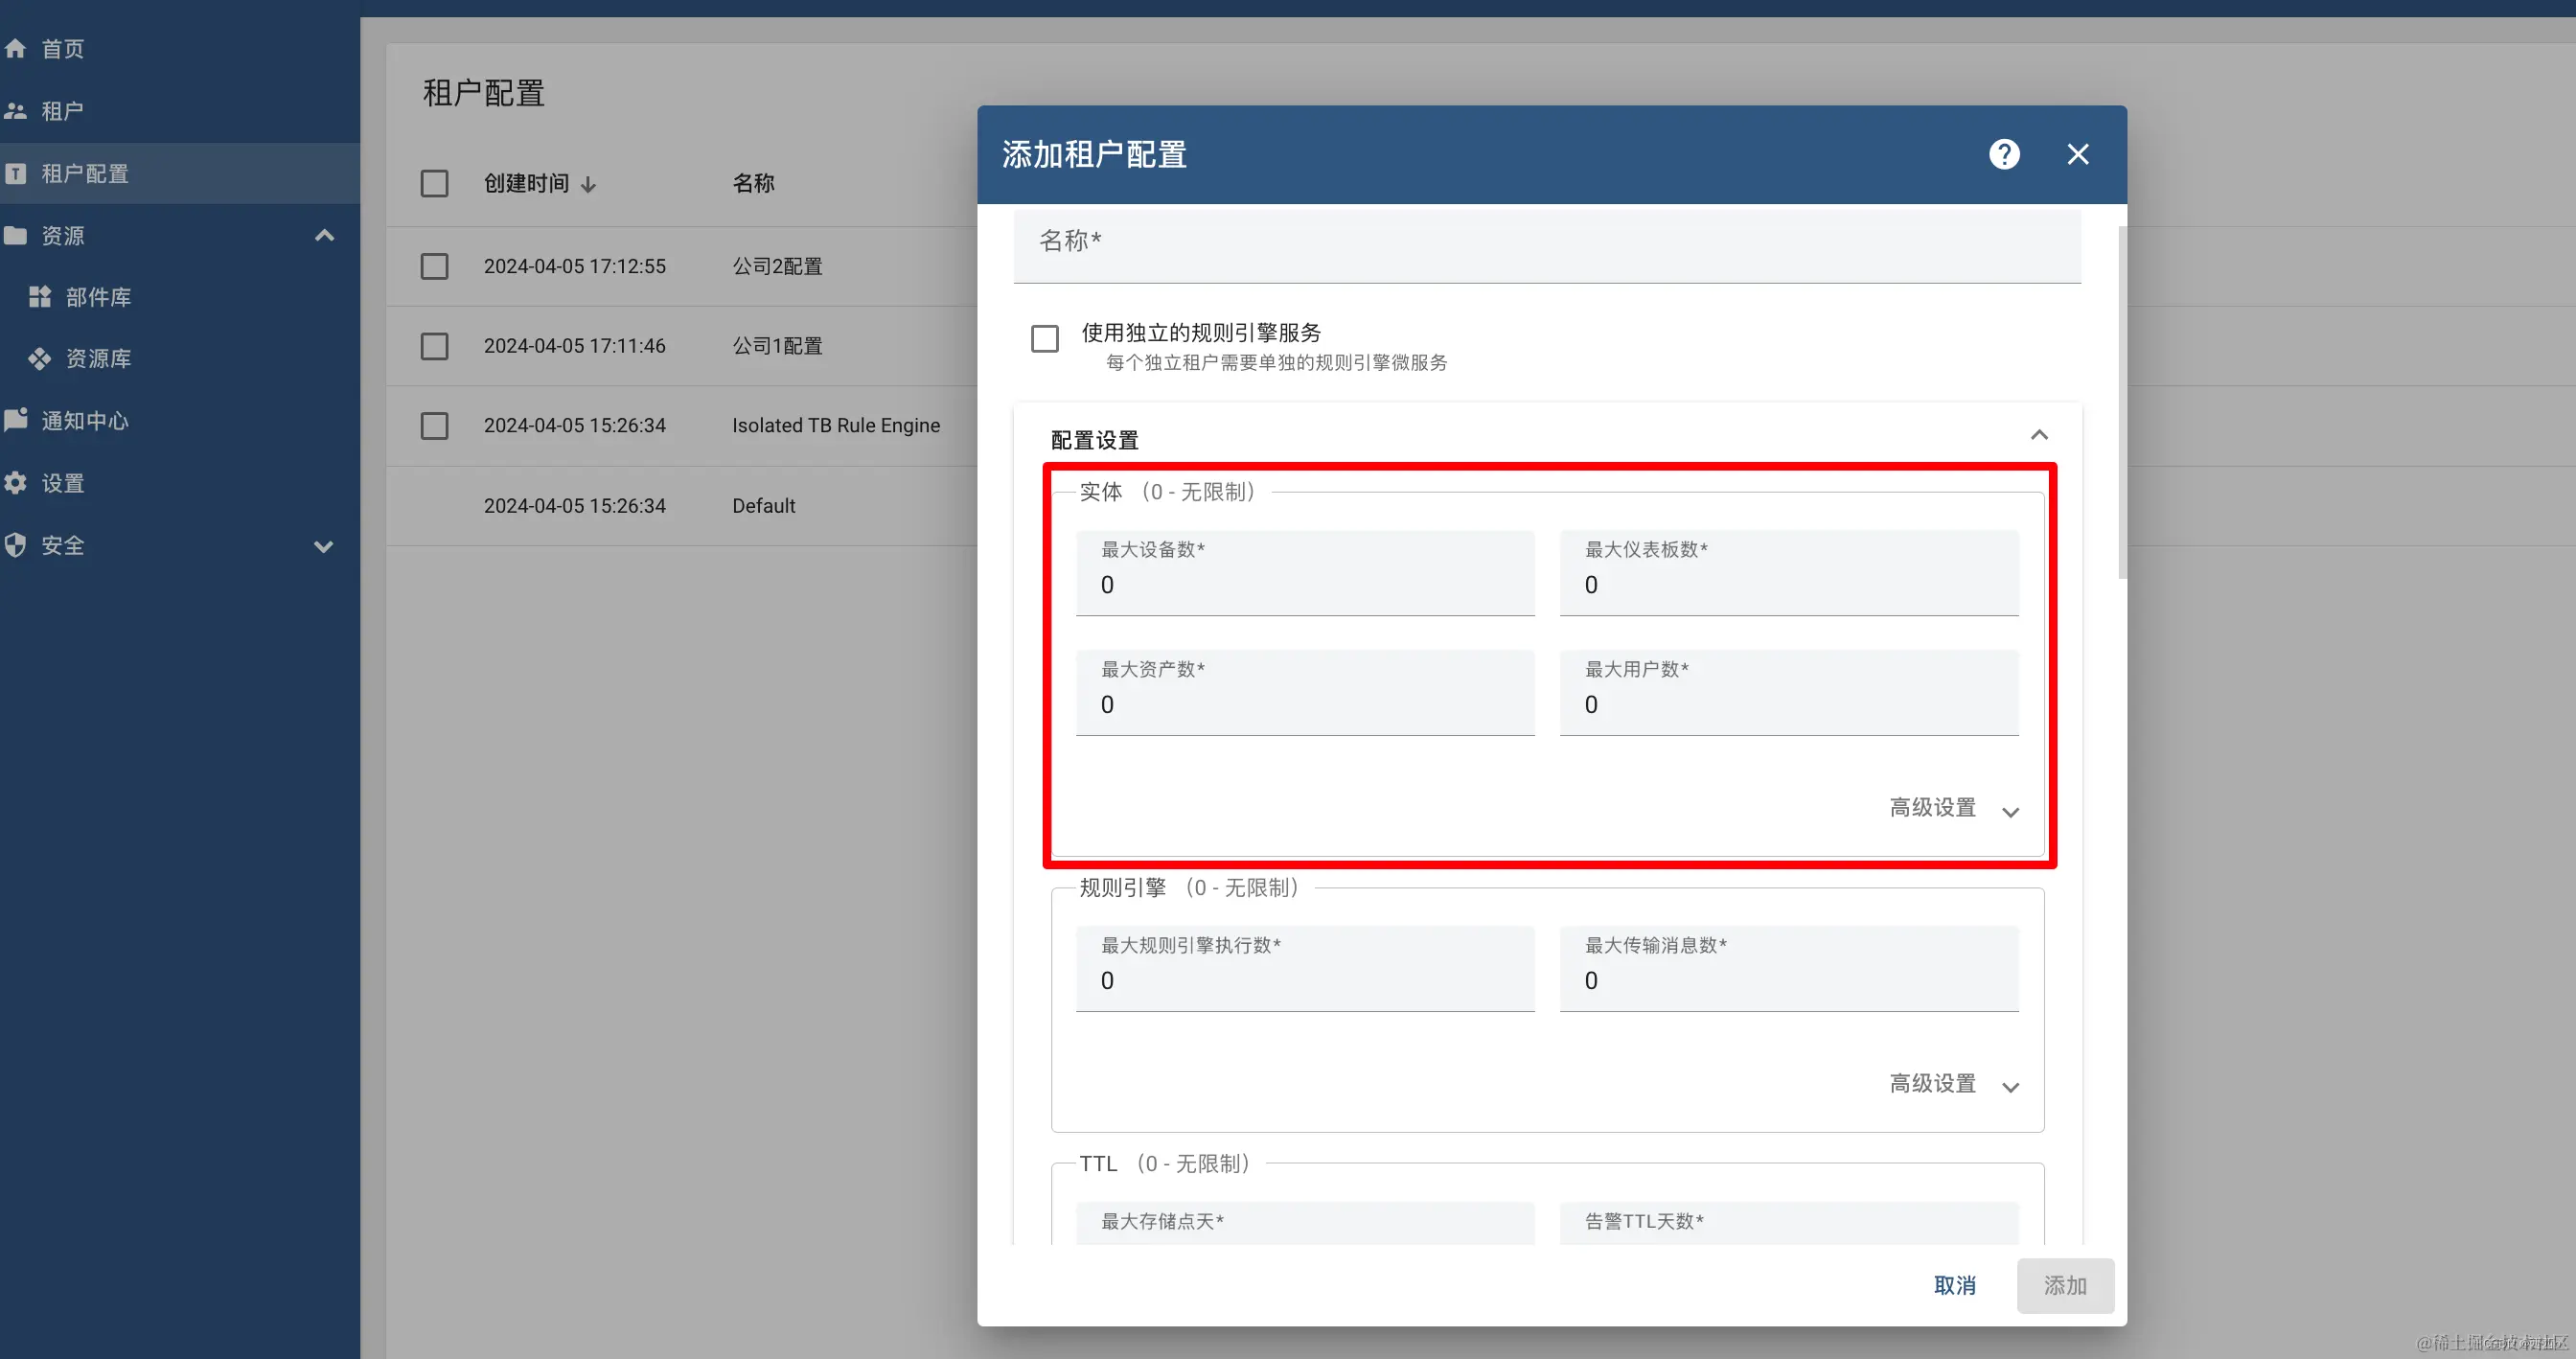This screenshot has width=2576, height=1359.
Task: Toggle the select-all header checkbox
Action: coord(434,183)
